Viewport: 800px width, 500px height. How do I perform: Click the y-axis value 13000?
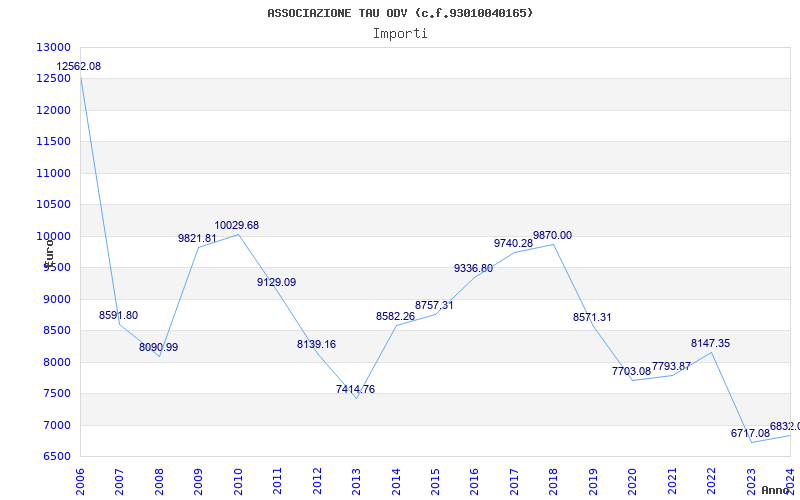[53, 47]
